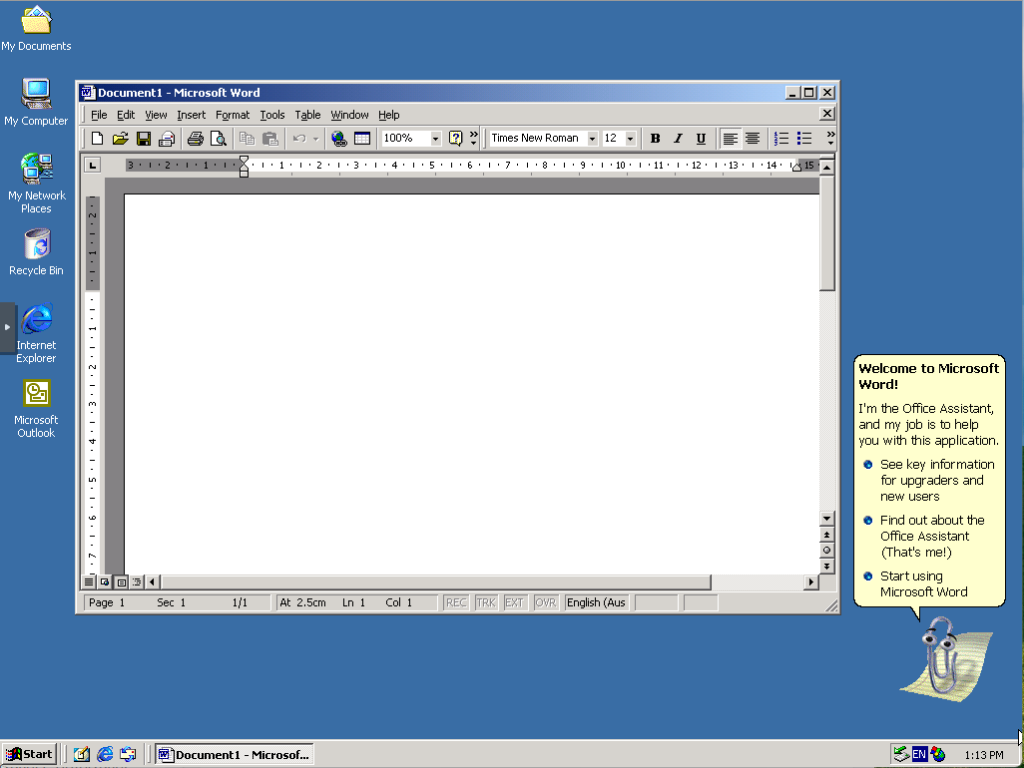This screenshot has width=1024, height=768.
Task: Expand more Formatting toolbar buttons chevron
Action: (x=830, y=138)
